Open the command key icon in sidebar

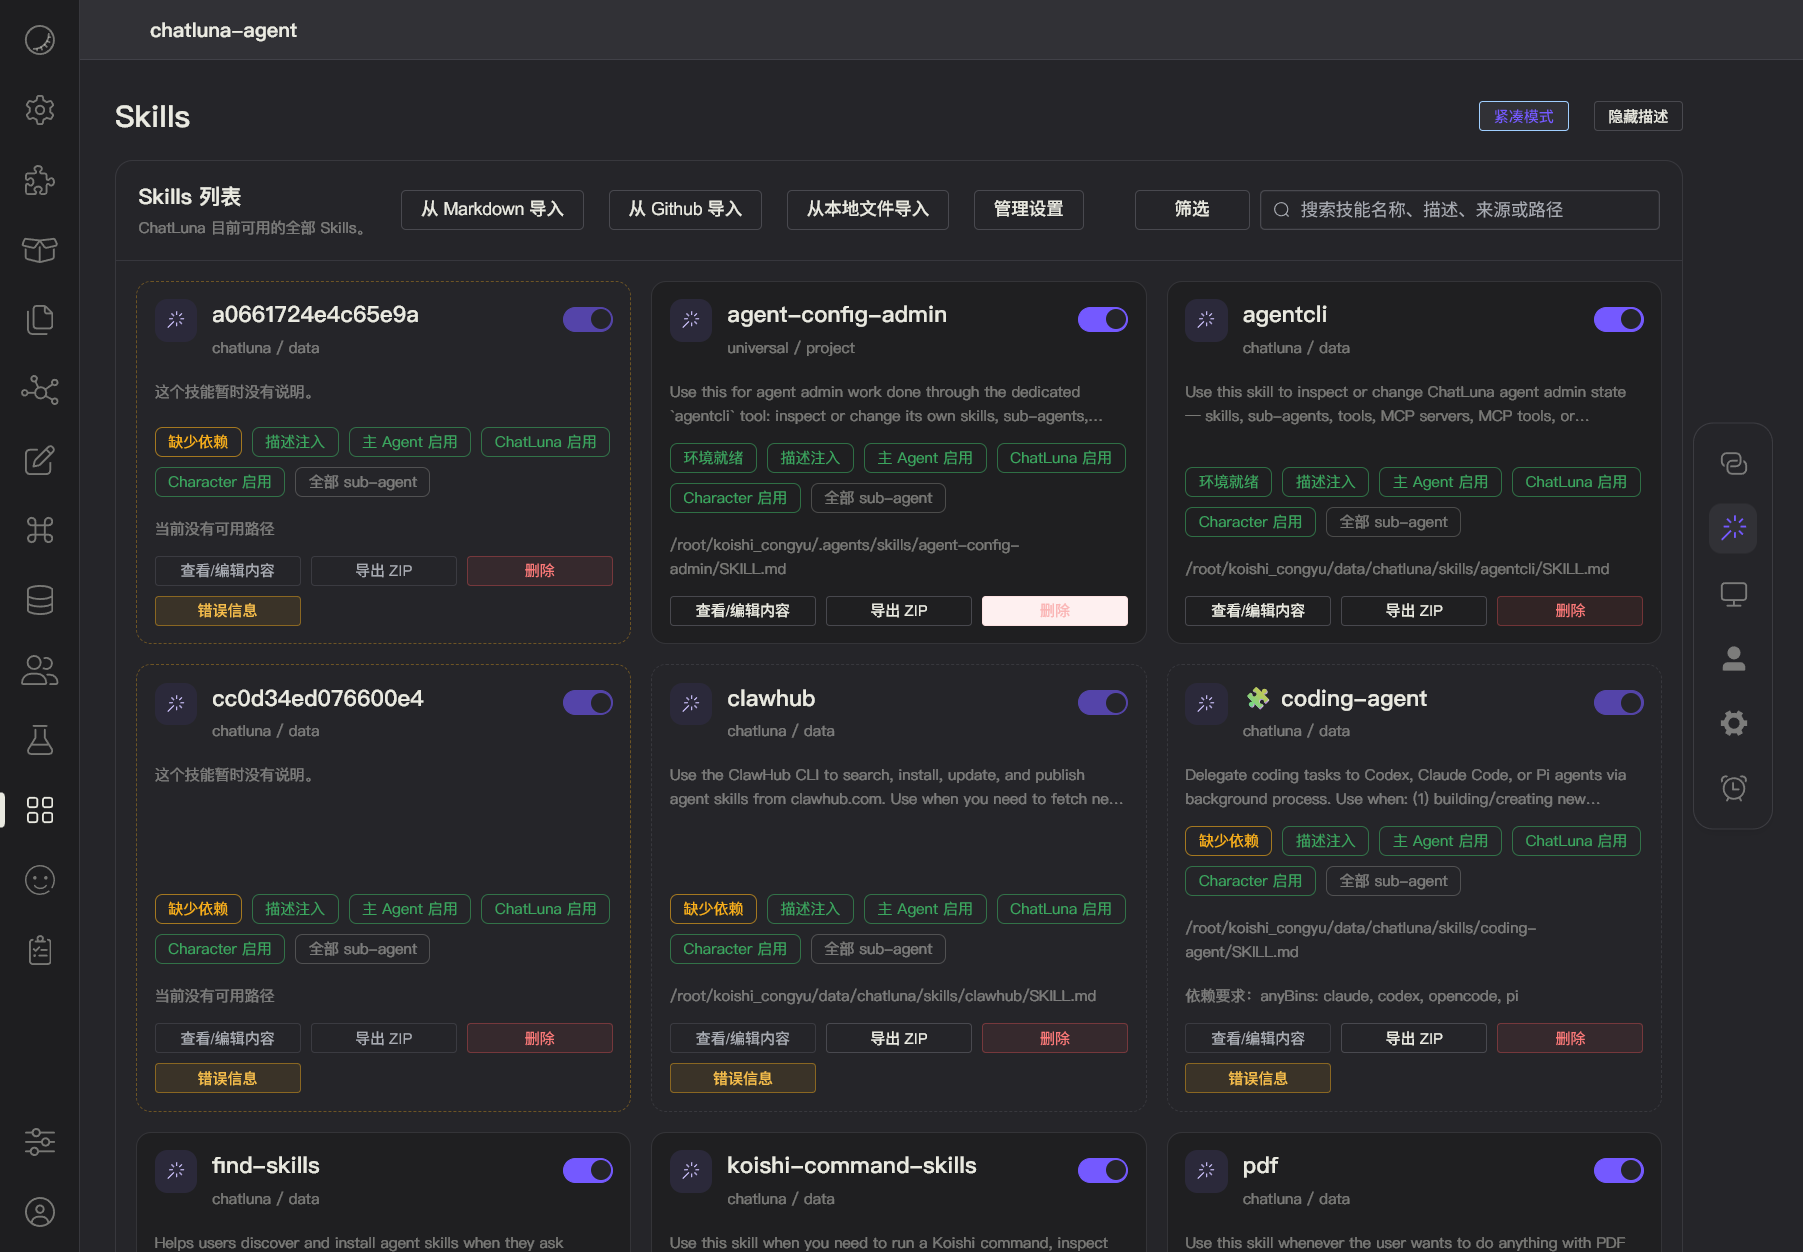coord(40,530)
